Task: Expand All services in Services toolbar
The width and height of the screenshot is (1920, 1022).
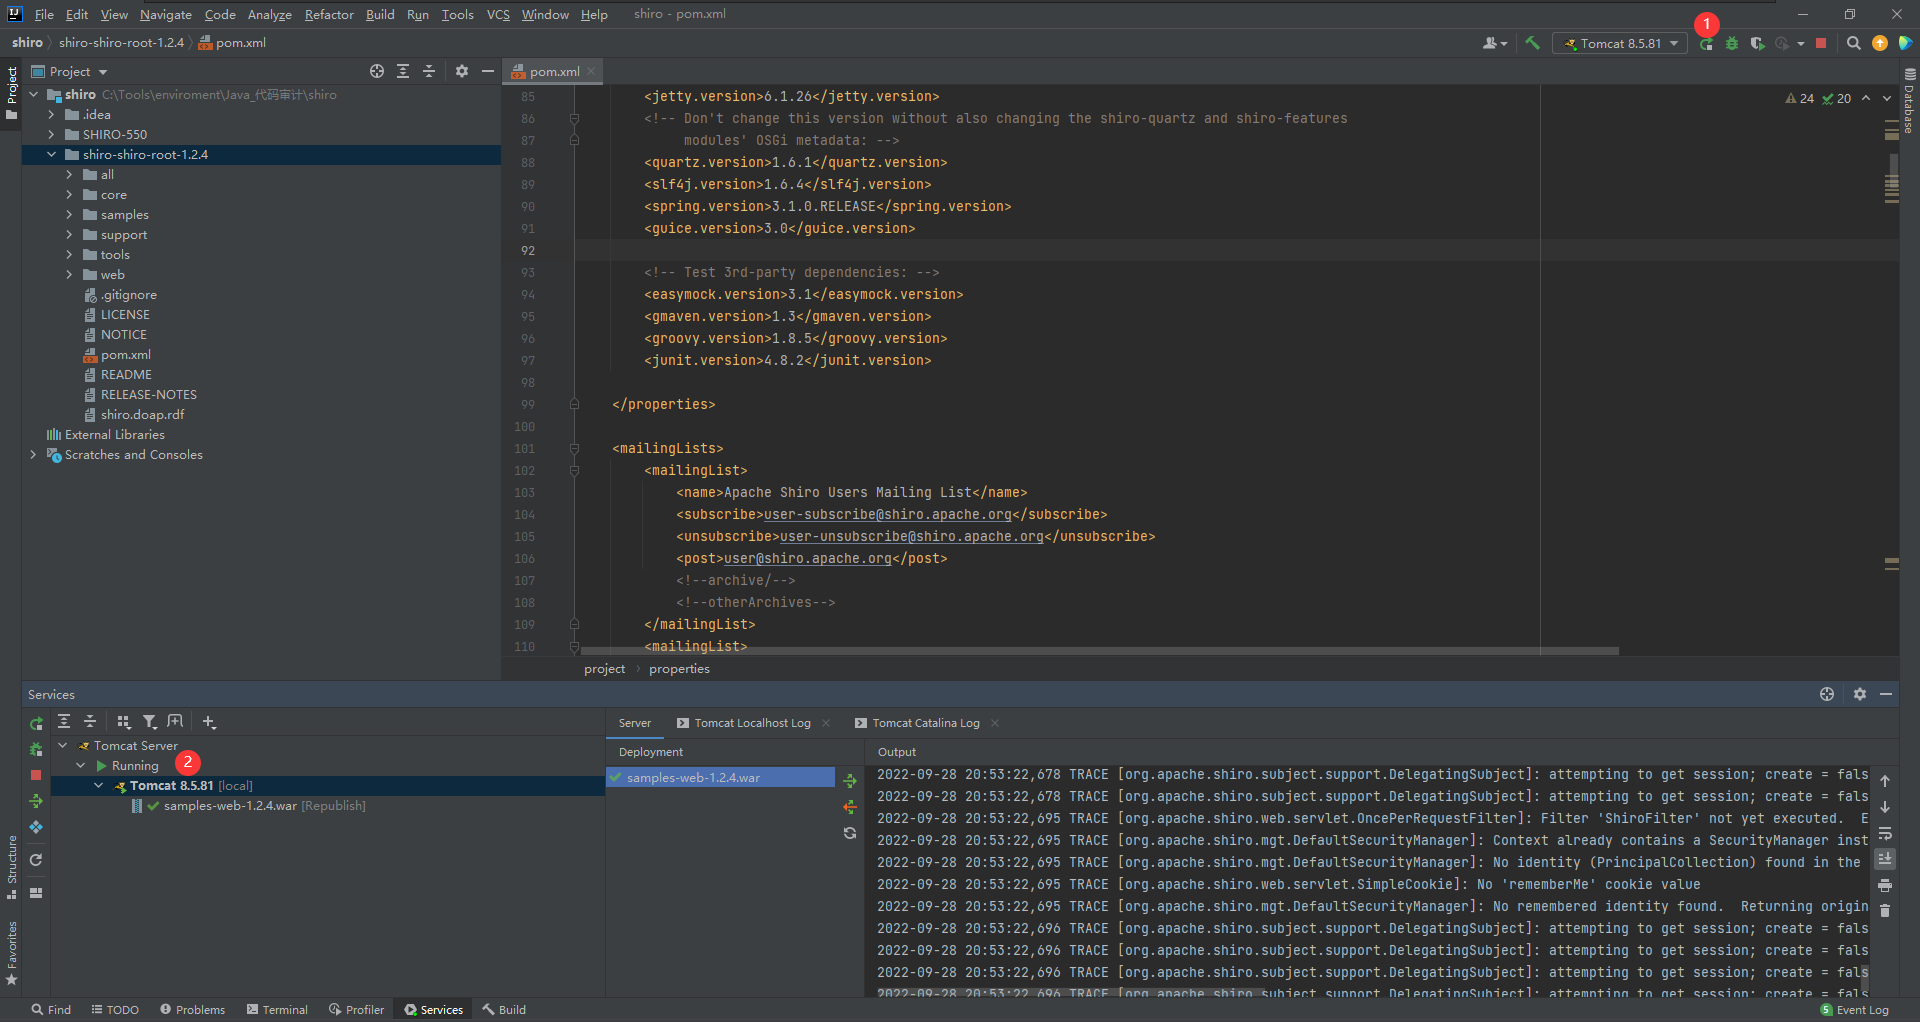Action: pyautogui.click(x=64, y=721)
